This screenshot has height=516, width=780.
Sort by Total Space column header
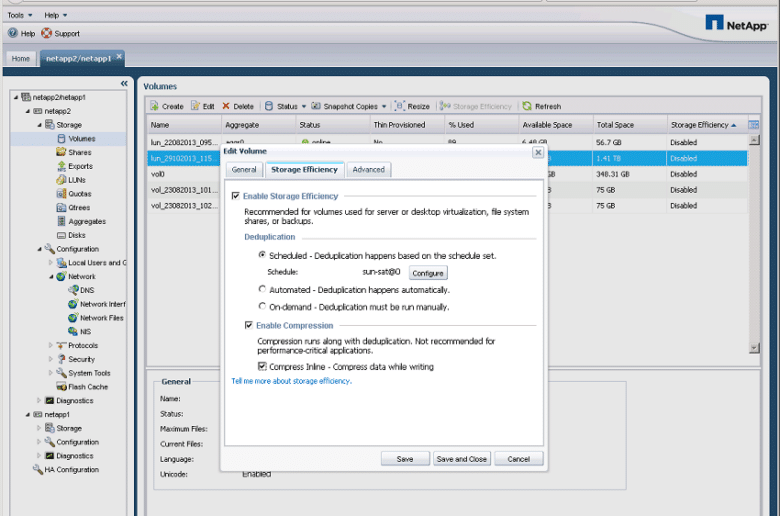(629, 125)
